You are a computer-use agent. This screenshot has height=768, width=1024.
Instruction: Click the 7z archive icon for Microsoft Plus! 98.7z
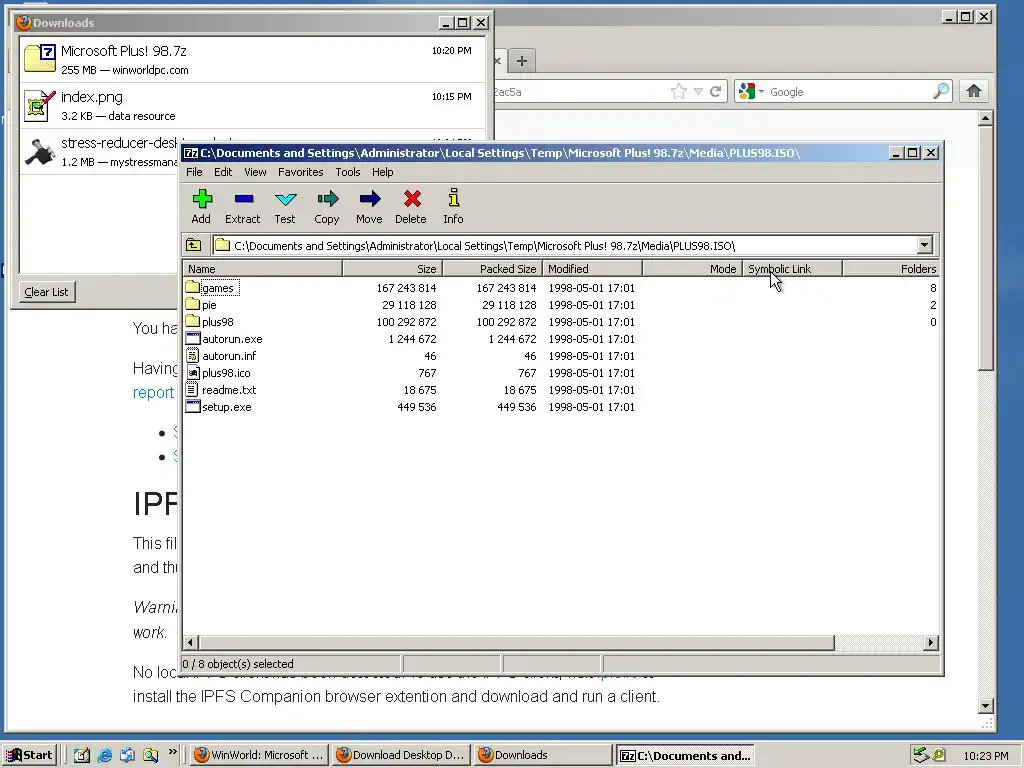40,57
